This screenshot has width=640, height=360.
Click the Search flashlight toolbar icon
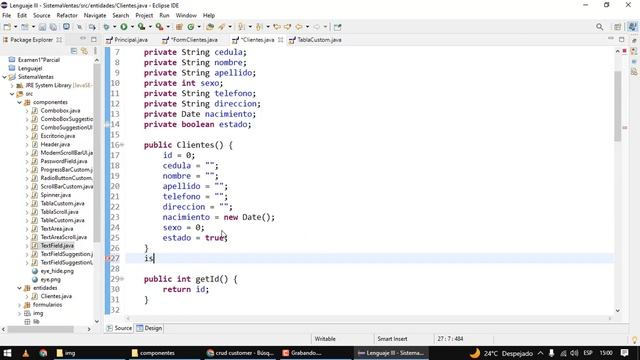click(x=222, y=27)
